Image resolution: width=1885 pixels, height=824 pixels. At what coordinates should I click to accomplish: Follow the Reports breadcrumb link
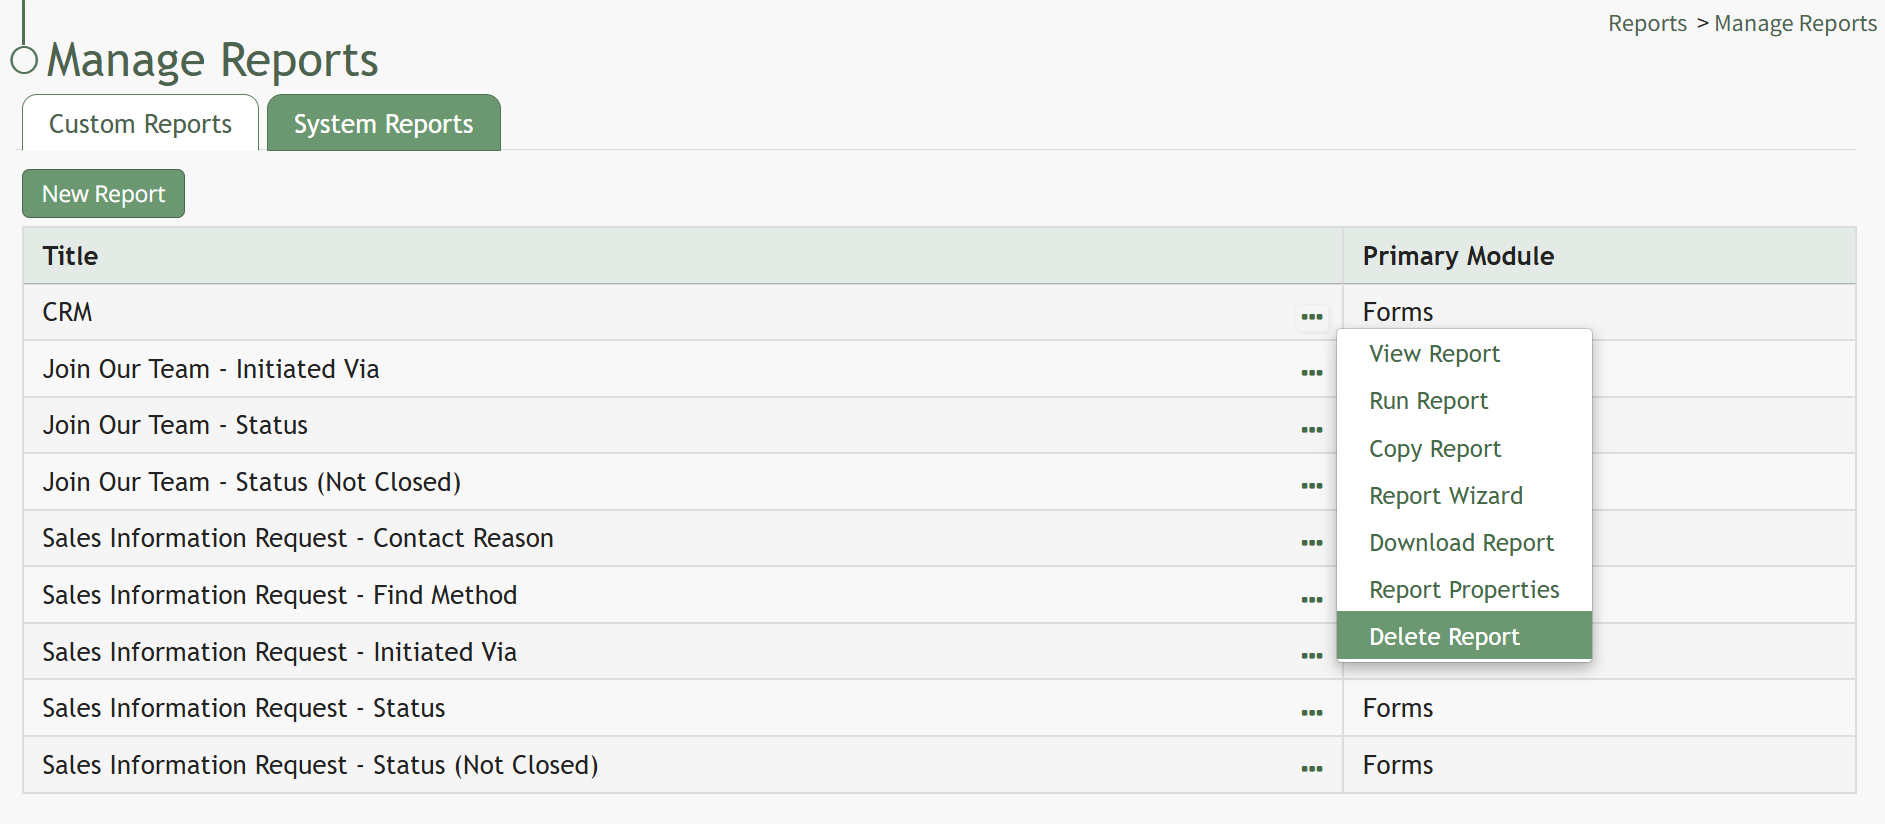click(x=1647, y=23)
